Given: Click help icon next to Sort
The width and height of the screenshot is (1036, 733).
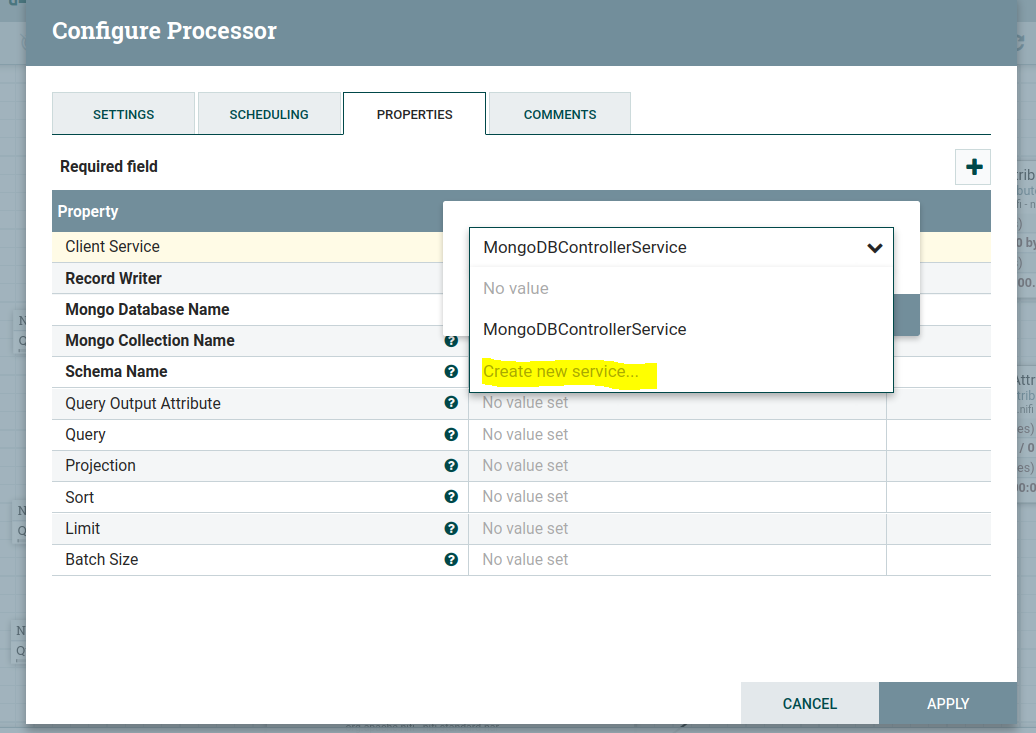Looking at the screenshot, I should click(x=451, y=497).
